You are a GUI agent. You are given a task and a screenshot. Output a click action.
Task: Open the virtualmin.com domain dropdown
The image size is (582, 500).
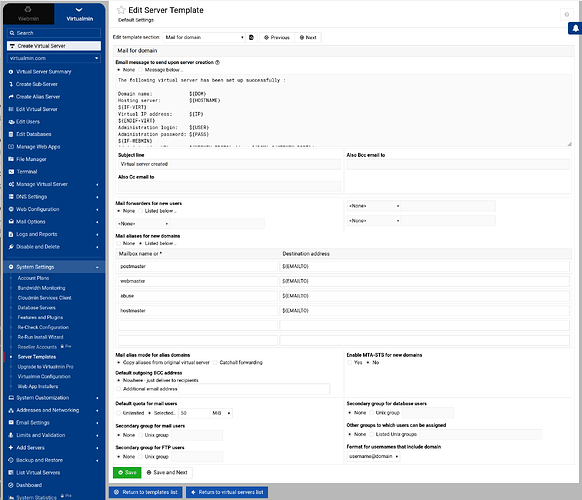(54, 58)
